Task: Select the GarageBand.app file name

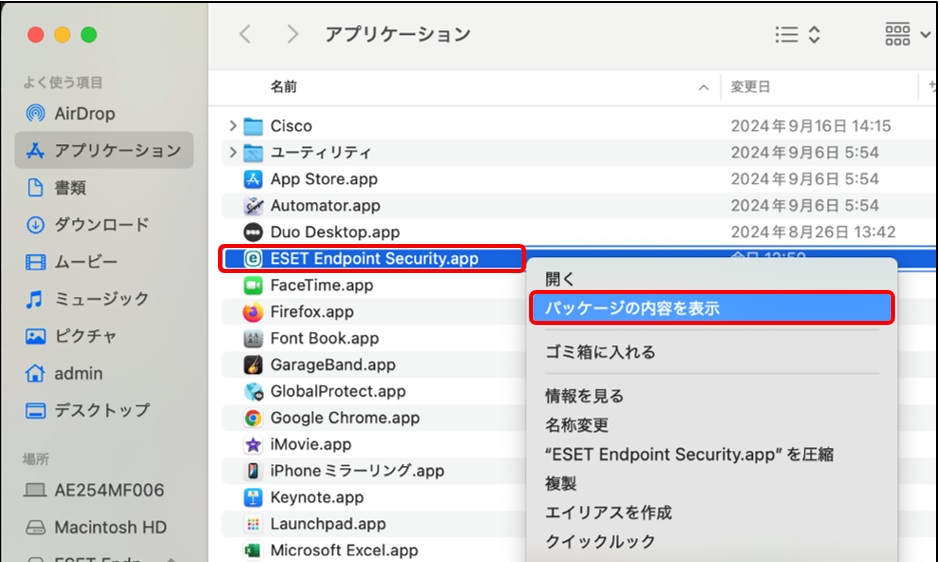Action: (333, 364)
